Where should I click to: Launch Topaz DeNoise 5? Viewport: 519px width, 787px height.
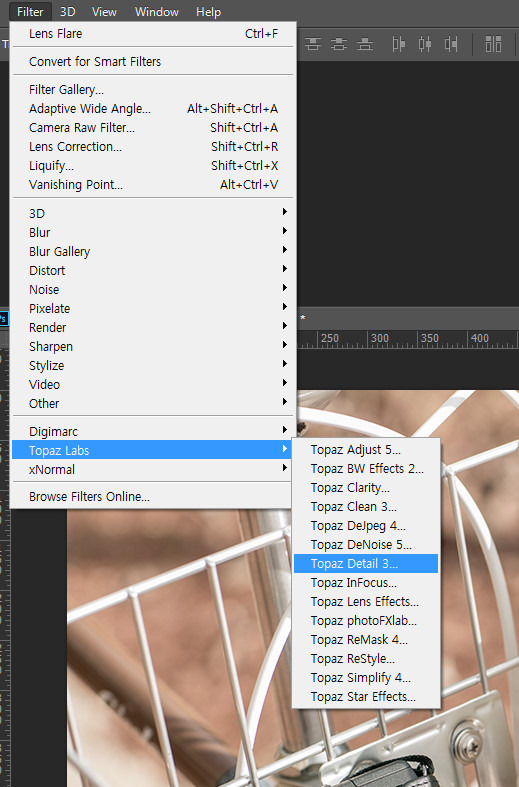point(366,545)
